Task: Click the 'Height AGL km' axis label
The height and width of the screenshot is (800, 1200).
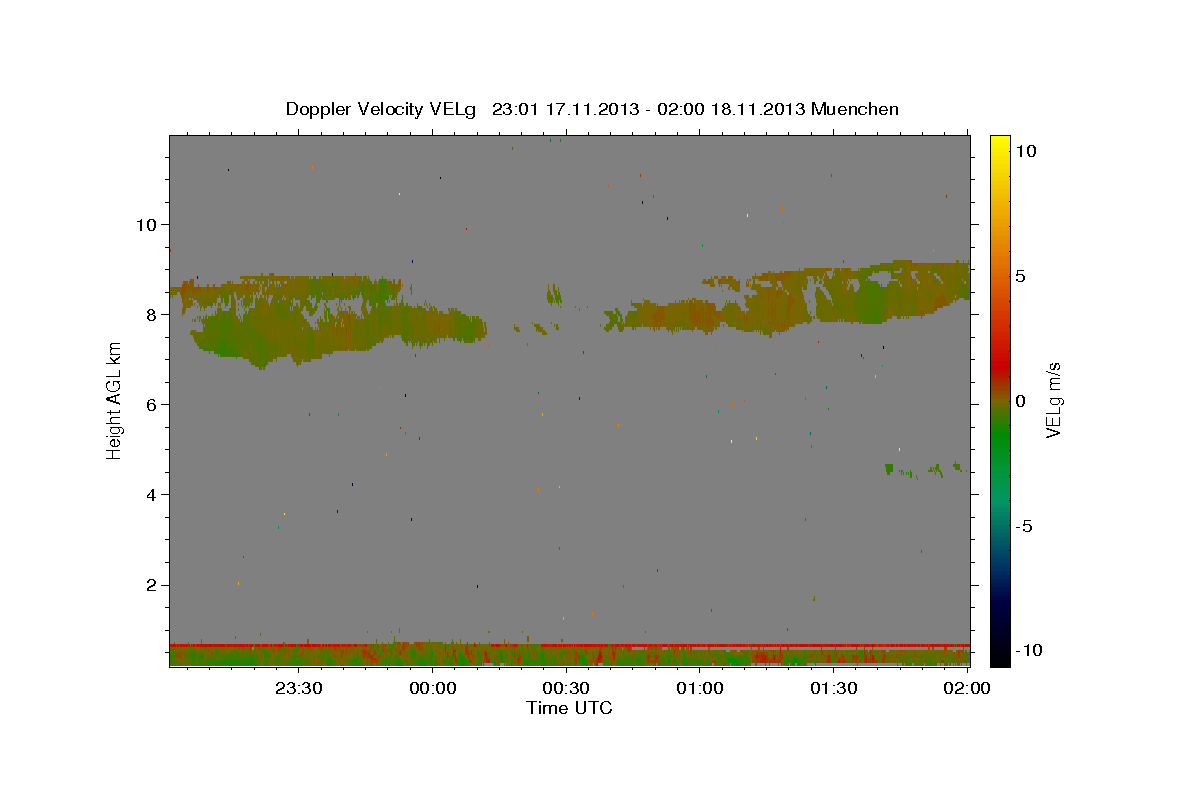Action: [x=114, y=400]
